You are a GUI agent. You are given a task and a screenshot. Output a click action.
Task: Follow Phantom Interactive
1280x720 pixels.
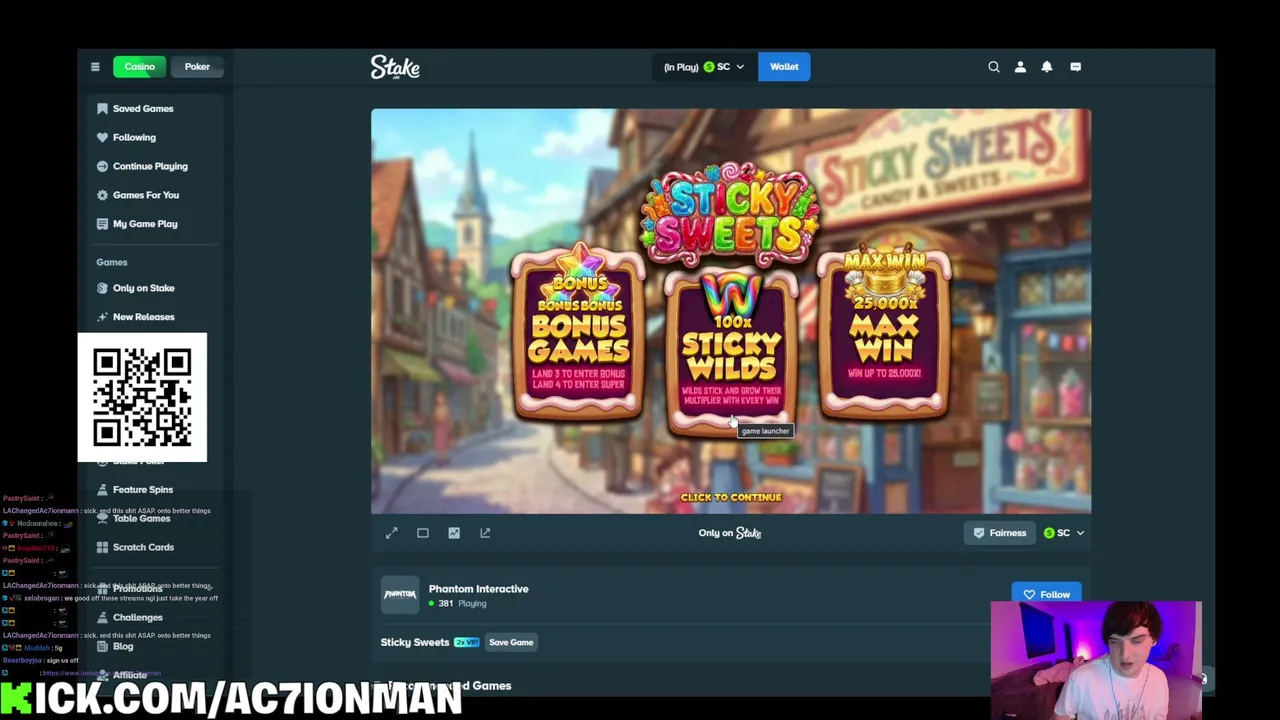1046,594
